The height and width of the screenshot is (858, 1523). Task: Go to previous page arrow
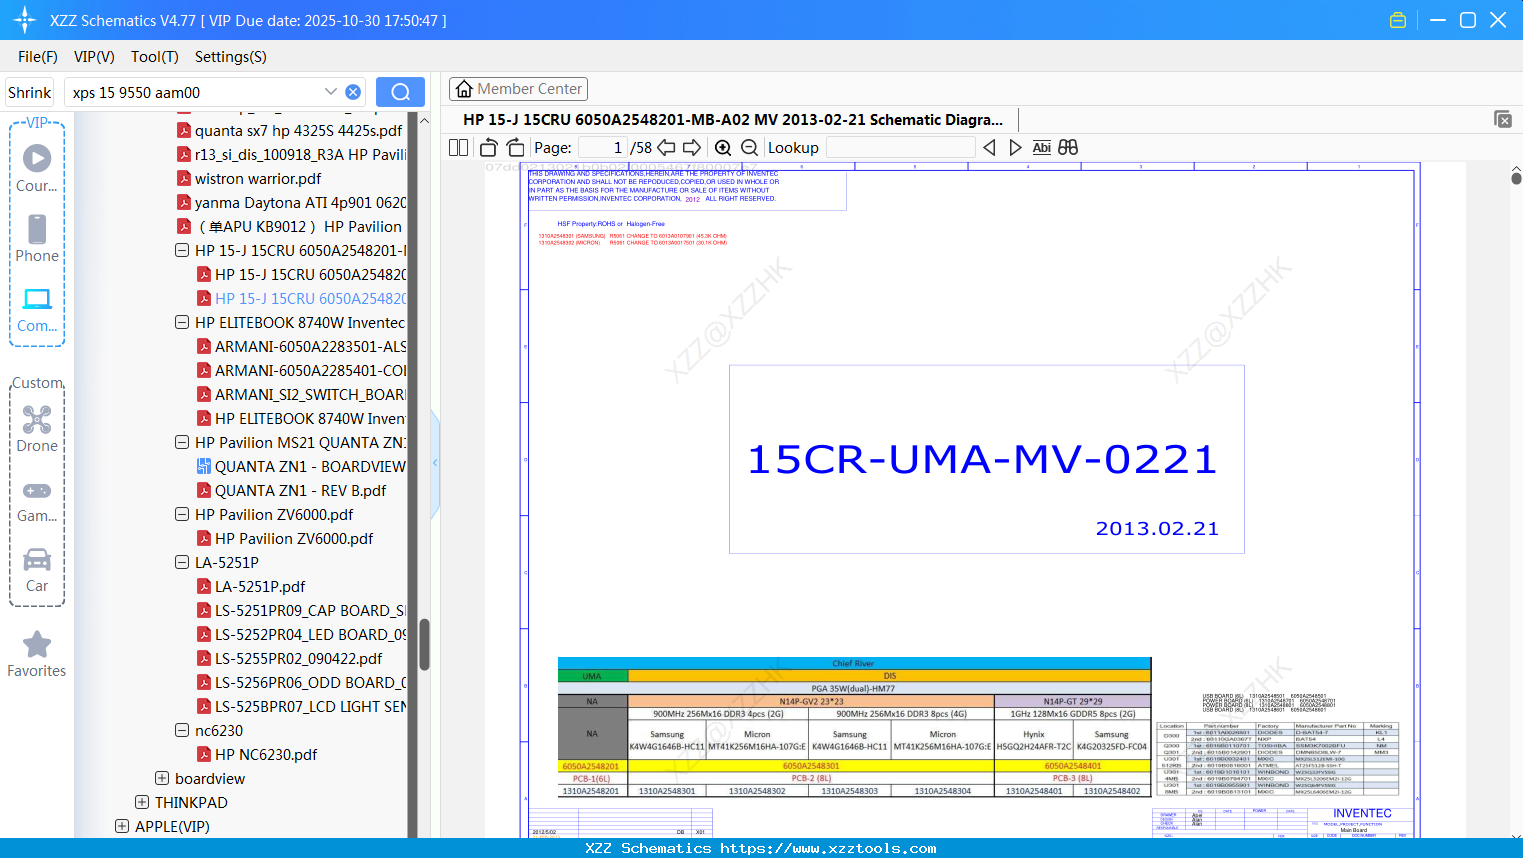tap(666, 147)
